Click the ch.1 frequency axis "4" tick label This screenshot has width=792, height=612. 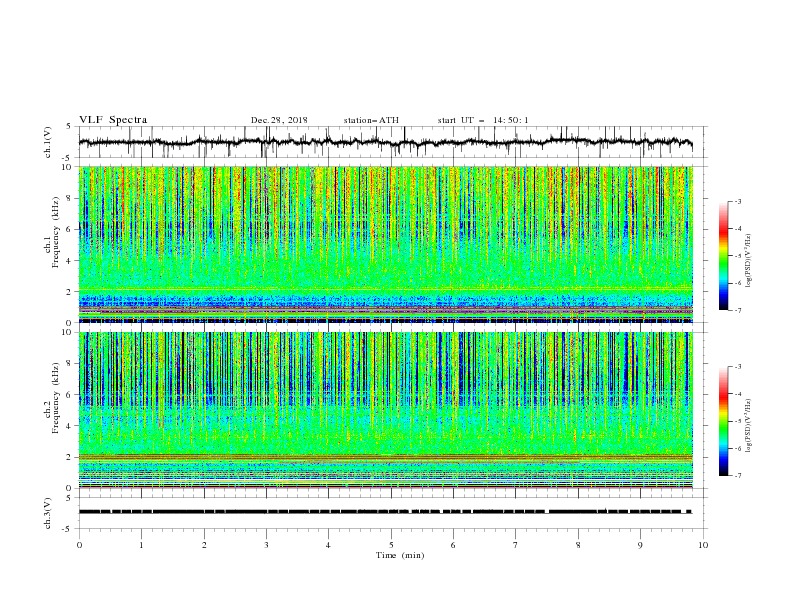click(70, 261)
